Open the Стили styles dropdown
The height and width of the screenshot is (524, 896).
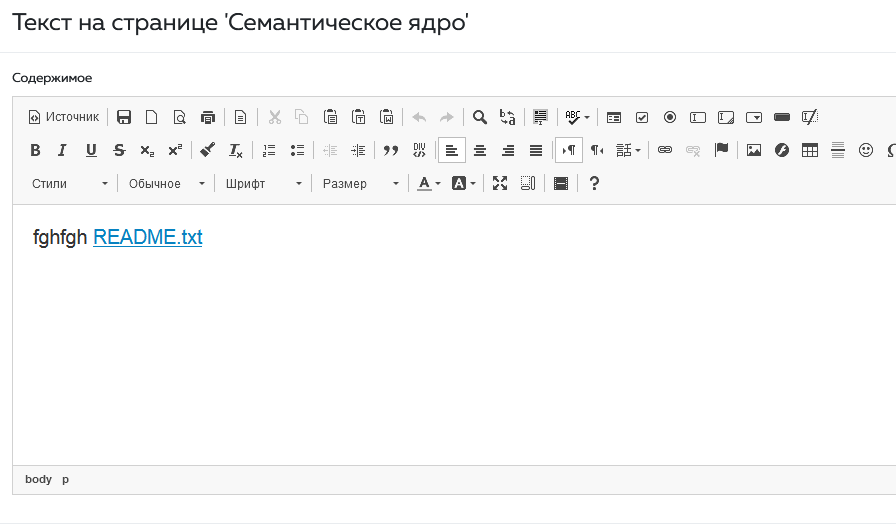pyautogui.click(x=69, y=183)
